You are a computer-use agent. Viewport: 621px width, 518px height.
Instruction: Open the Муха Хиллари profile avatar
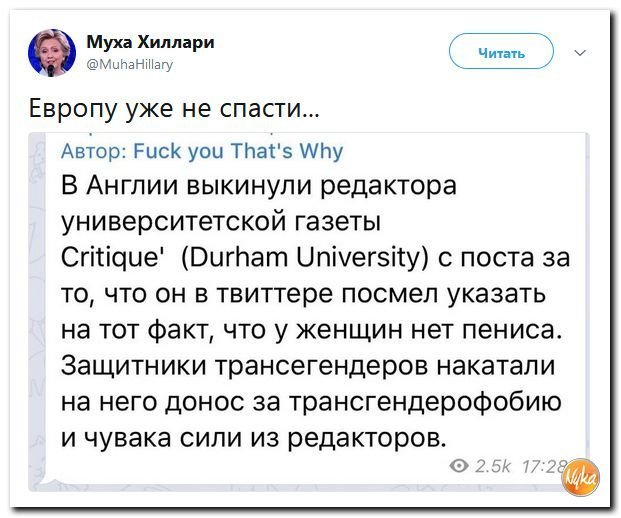(x=52, y=53)
